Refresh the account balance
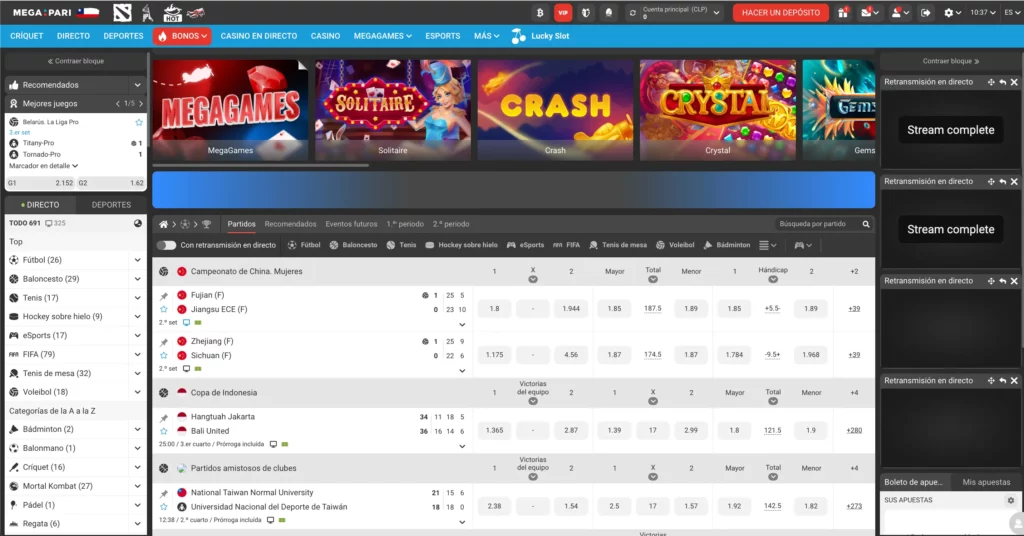 (x=633, y=13)
